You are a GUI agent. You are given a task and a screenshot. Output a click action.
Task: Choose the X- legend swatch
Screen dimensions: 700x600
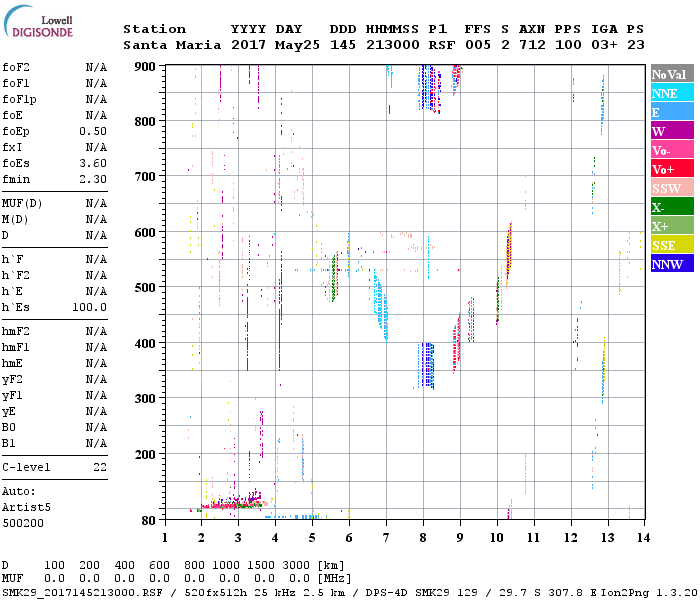tap(672, 207)
